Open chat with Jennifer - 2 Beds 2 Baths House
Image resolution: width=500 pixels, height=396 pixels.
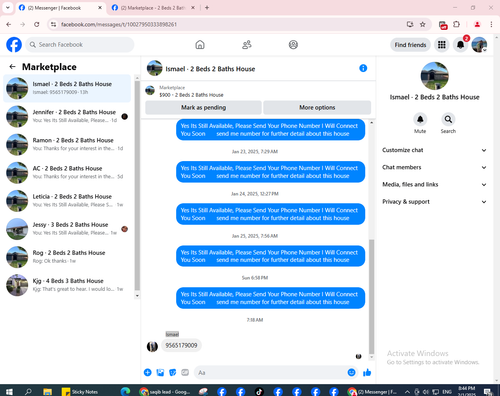67,116
